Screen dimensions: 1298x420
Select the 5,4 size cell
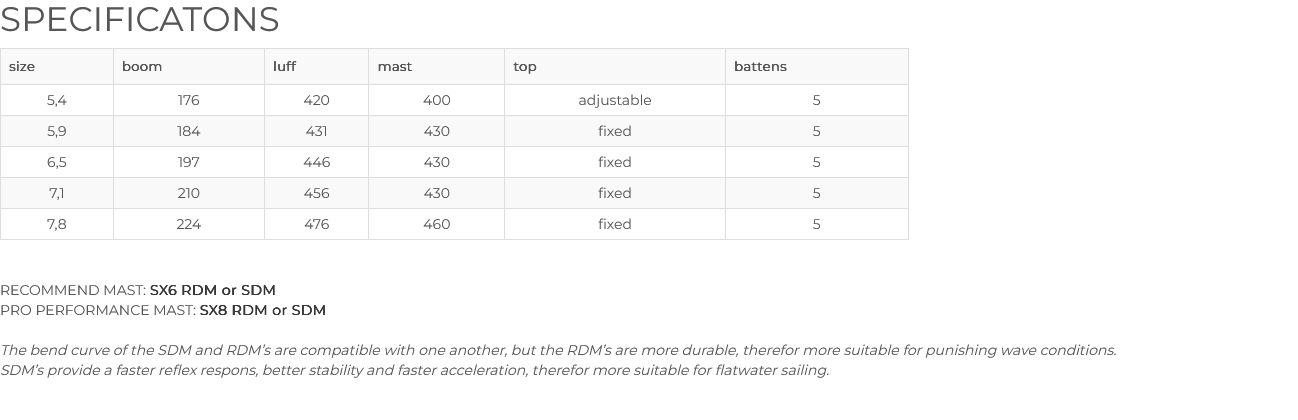57,100
